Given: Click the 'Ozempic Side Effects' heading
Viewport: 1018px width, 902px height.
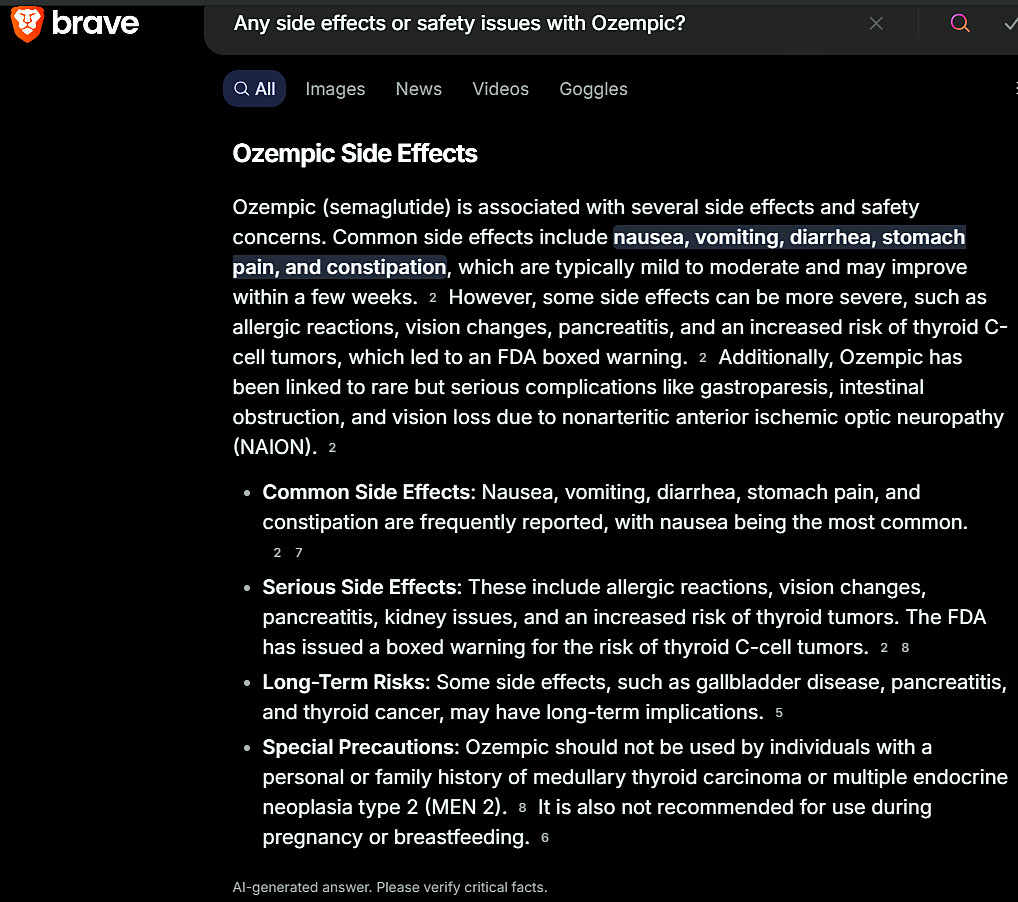Looking at the screenshot, I should [x=355, y=154].
